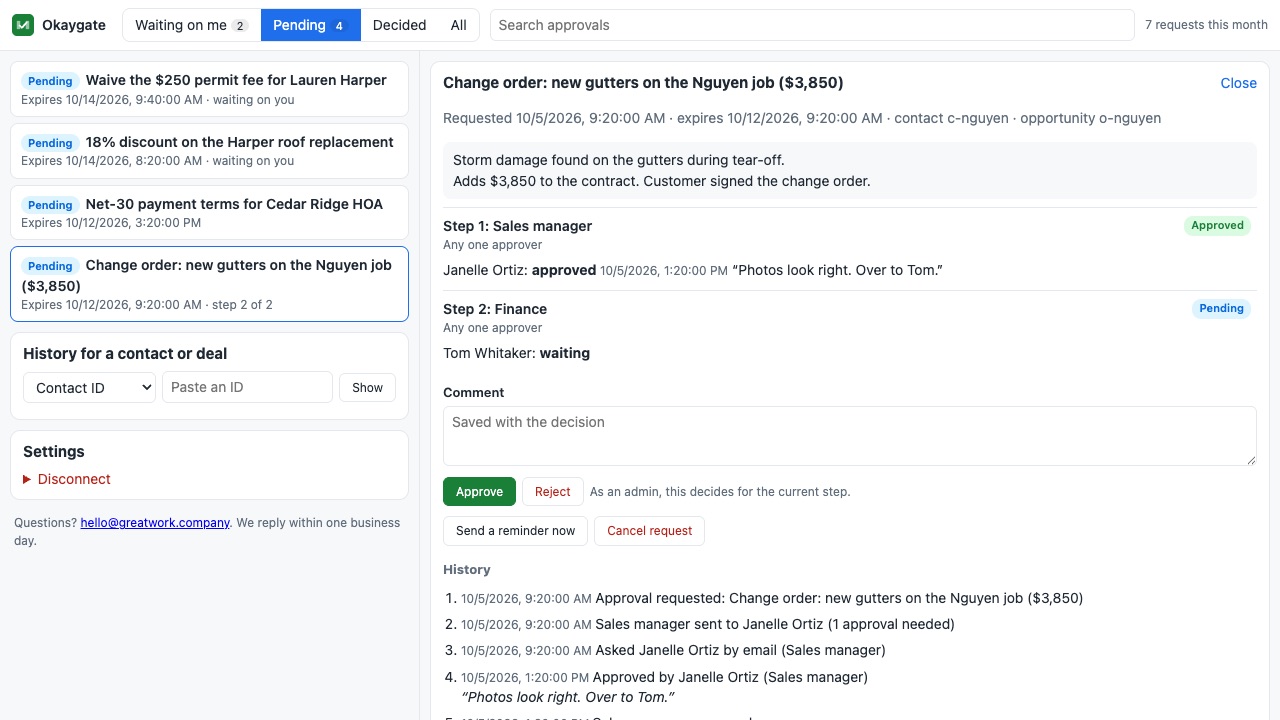1280x720 pixels.
Task: Click Tom Whitaker waiting status line
Action: click(x=516, y=353)
